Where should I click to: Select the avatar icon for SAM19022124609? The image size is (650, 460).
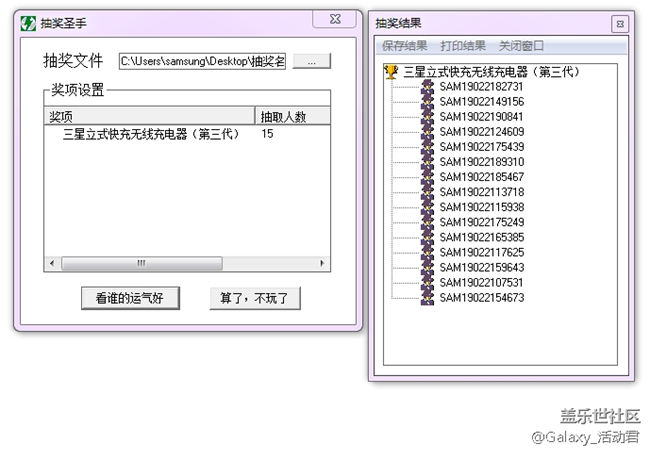click(427, 132)
